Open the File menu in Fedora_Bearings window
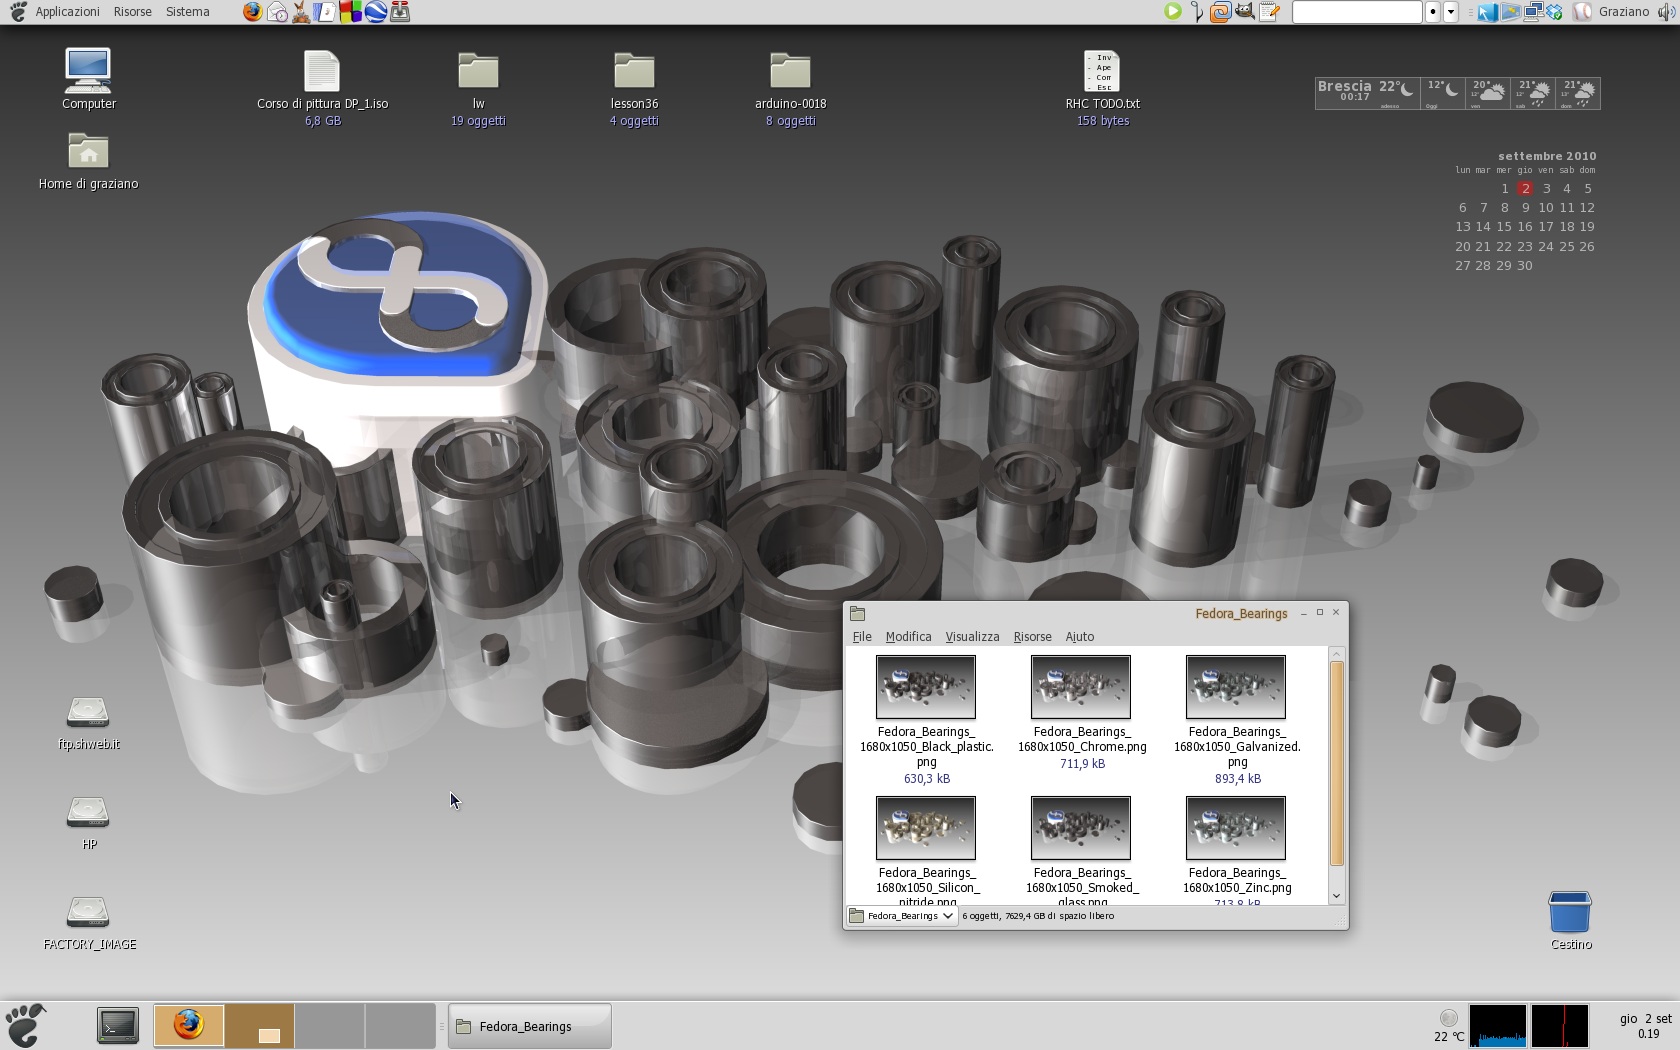This screenshot has width=1680, height=1050. point(862,637)
